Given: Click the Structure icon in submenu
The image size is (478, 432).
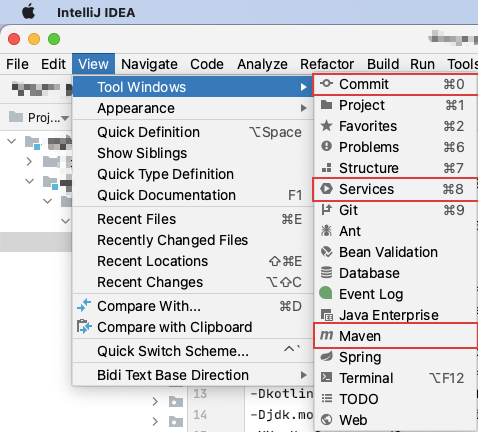Looking at the screenshot, I should [326, 168].
